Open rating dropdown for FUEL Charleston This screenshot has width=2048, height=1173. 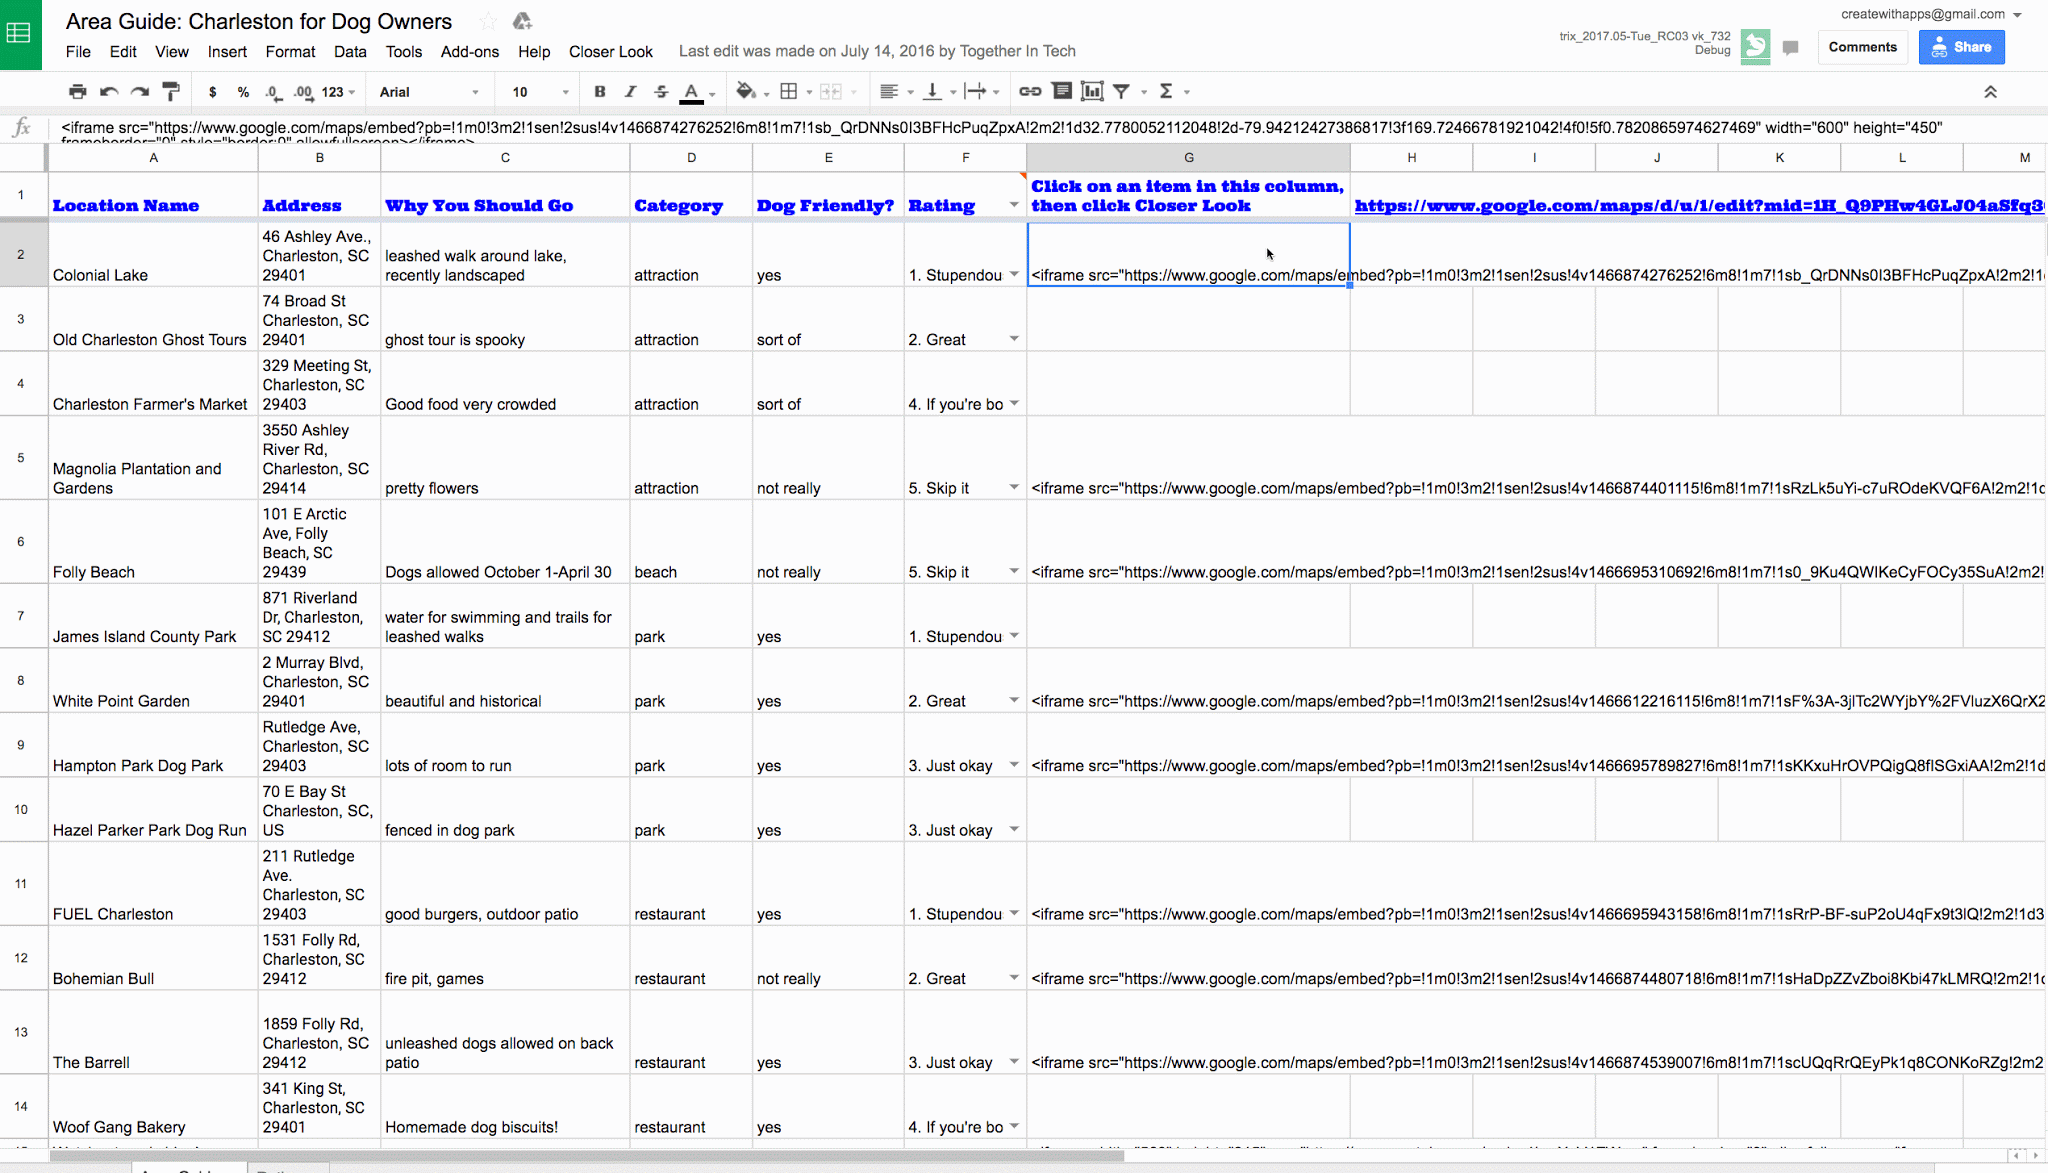coord(1014,914)
